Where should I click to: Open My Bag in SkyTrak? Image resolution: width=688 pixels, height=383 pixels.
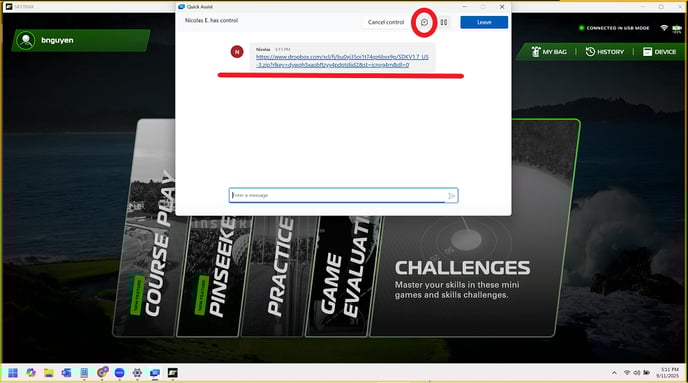(549, 52)
